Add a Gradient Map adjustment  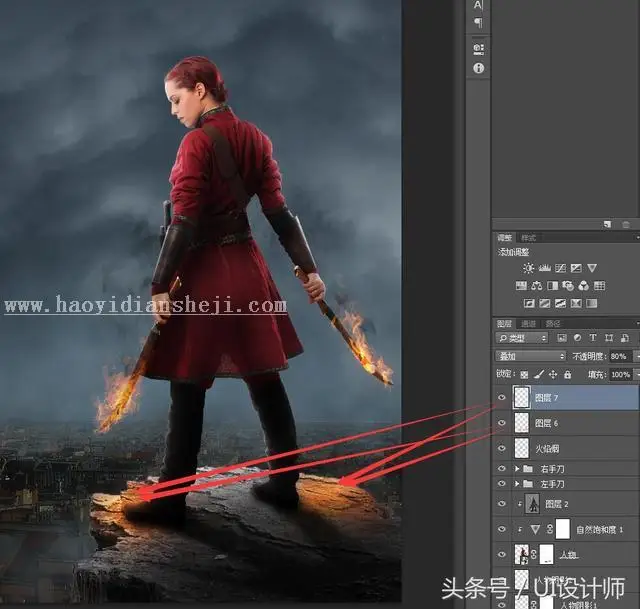(591, 303)
